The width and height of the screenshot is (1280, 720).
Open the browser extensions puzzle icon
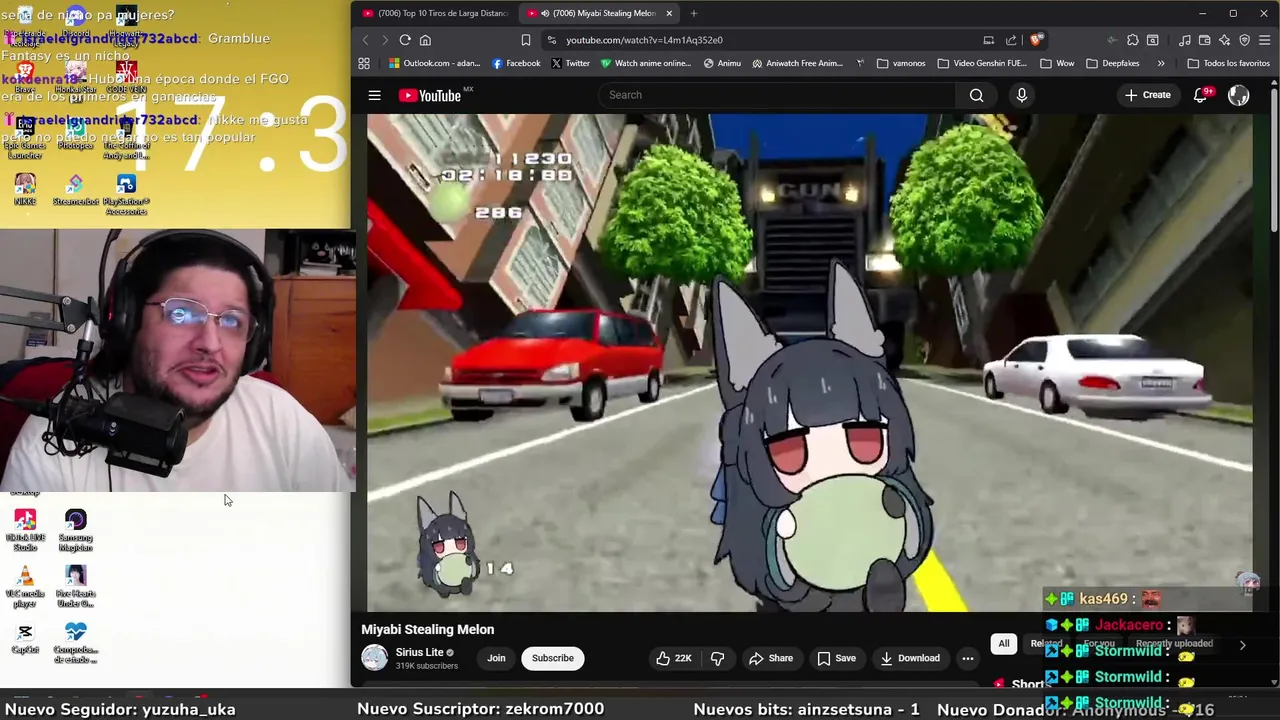pos(1132,40)
